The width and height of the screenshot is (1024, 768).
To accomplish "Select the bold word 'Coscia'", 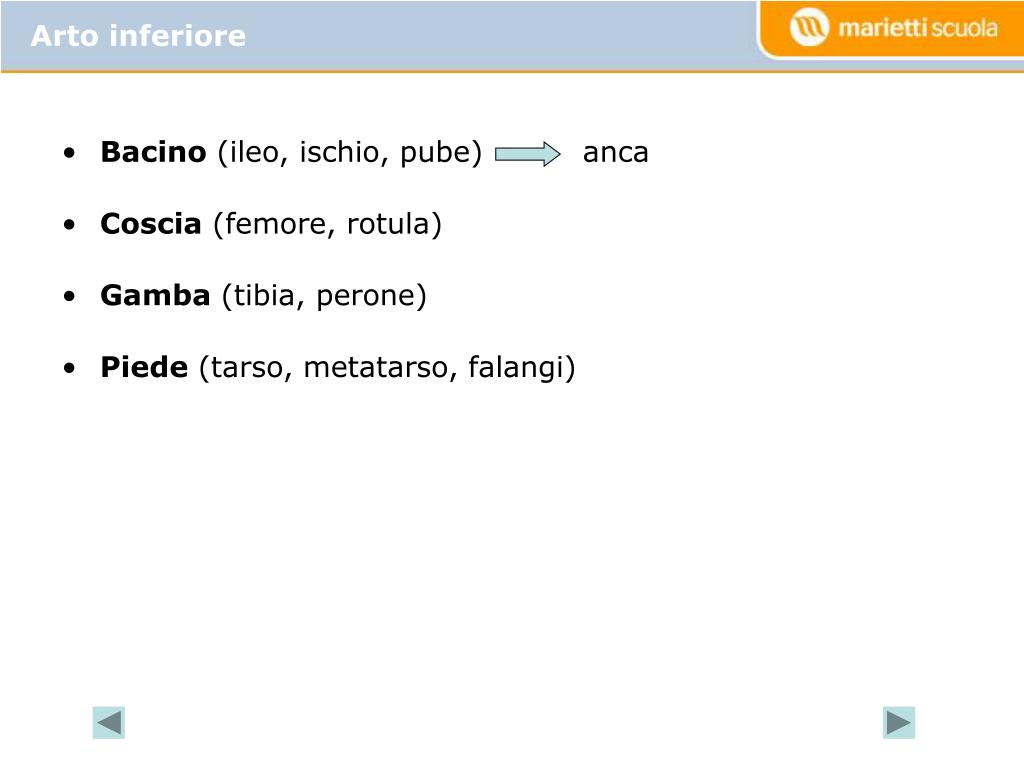I will click(150, 224).
